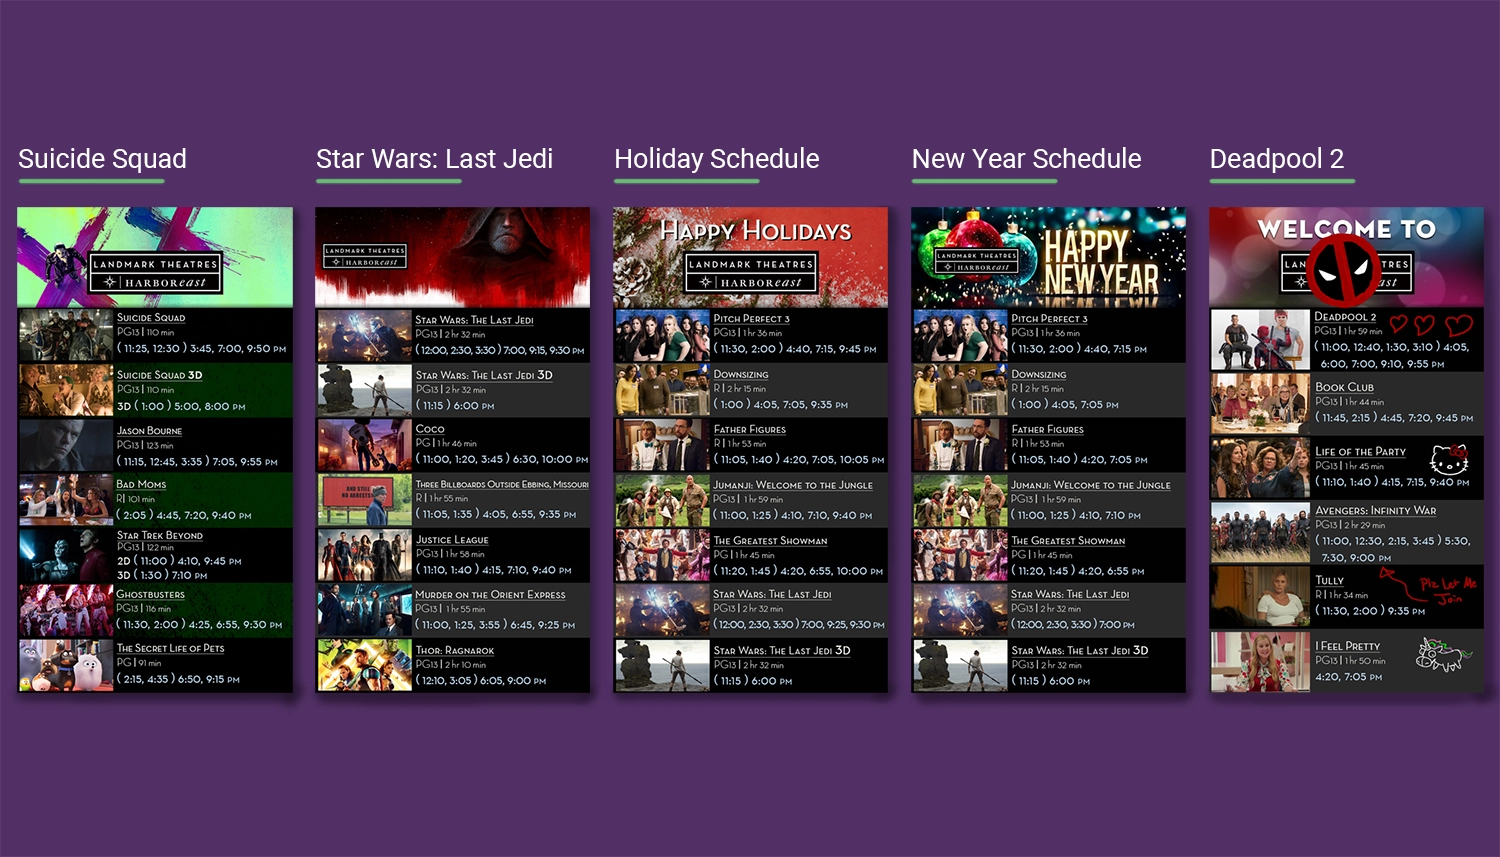
Task: Select Downsizing thumbnail in New Year Schedule
Action: pos(960,390)
